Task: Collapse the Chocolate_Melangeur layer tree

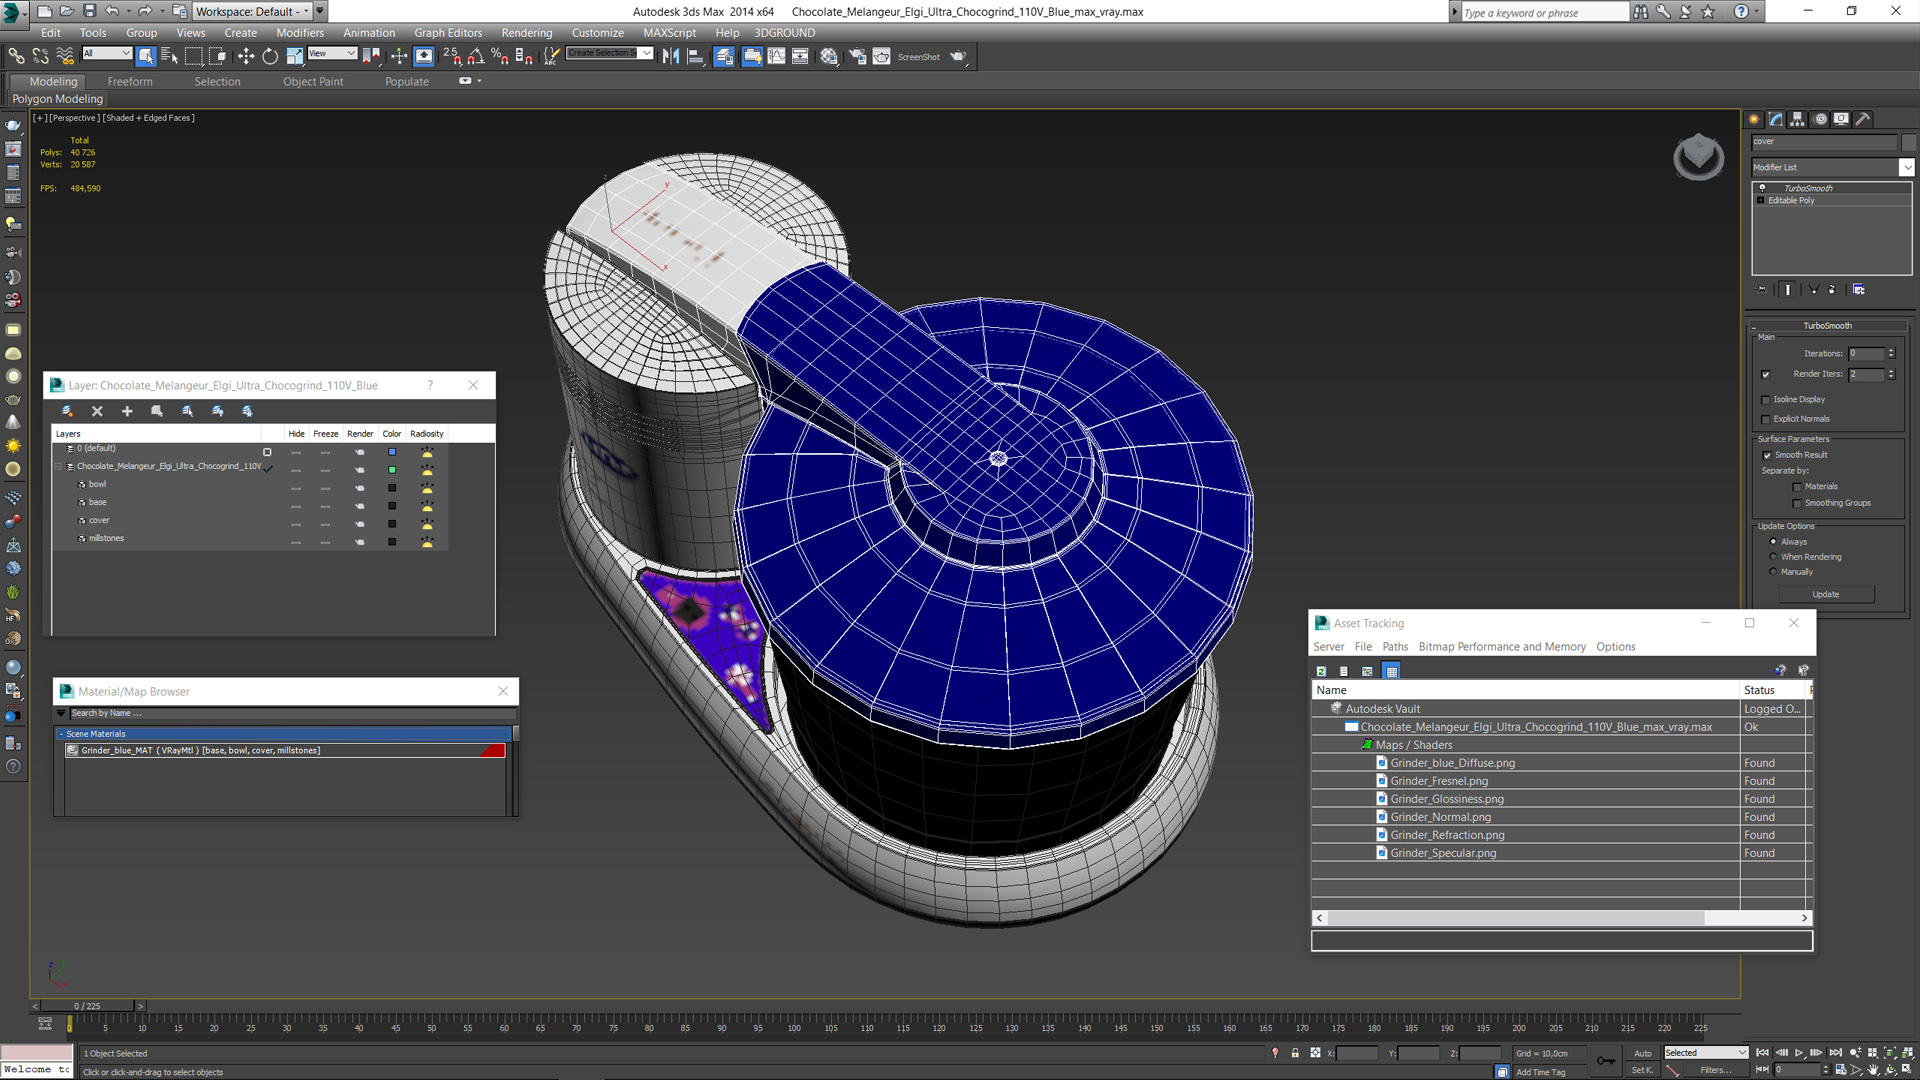Action: click(x=58, y=467)
